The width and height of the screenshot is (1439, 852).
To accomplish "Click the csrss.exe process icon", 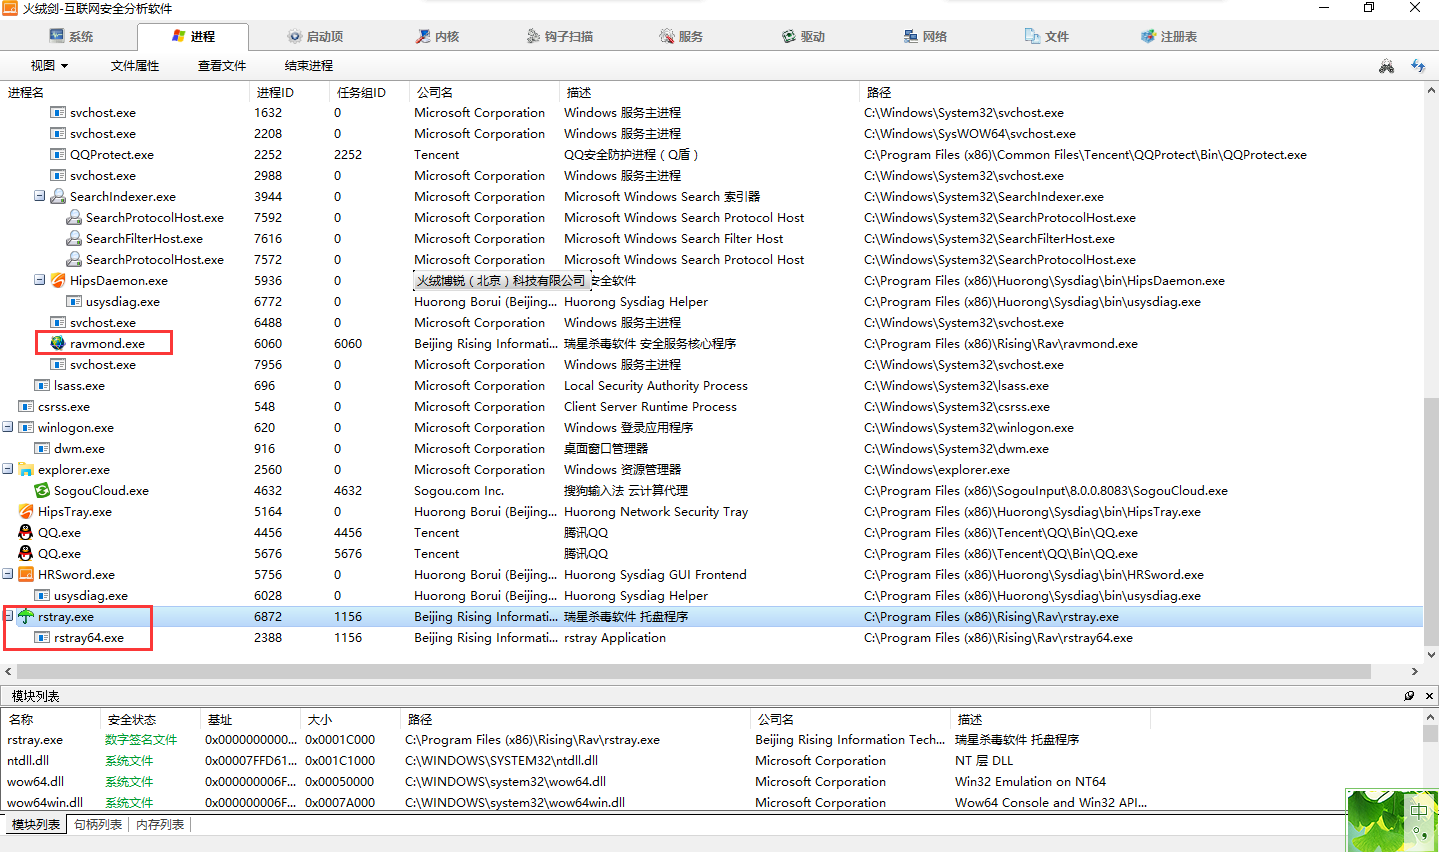I will (26, 407).
